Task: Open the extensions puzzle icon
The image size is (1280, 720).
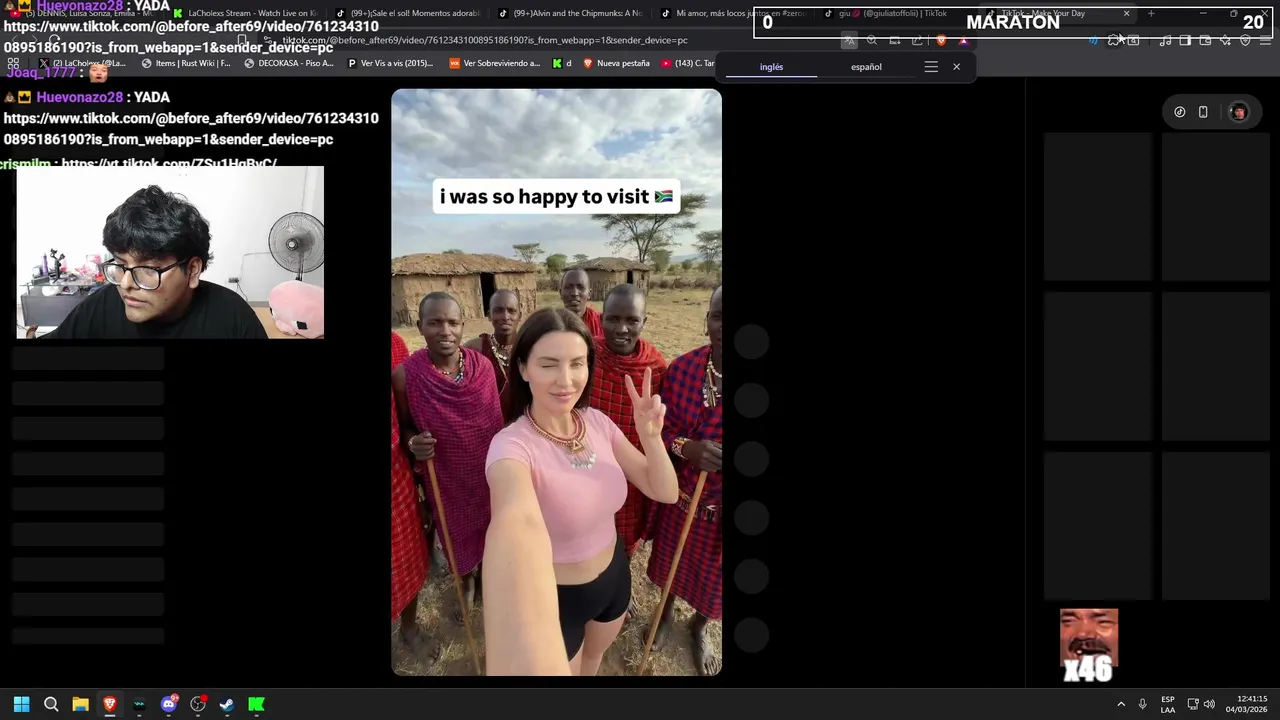Action: [1113, 41]
